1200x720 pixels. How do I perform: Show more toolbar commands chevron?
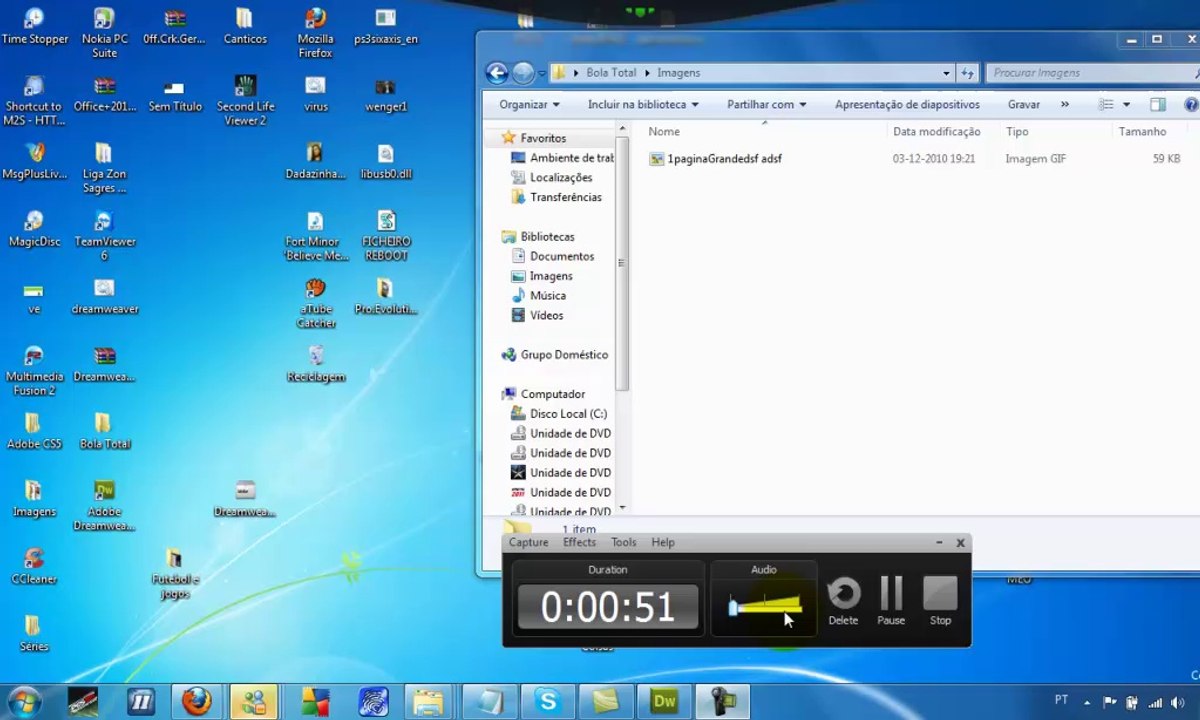pos(1064,104)
